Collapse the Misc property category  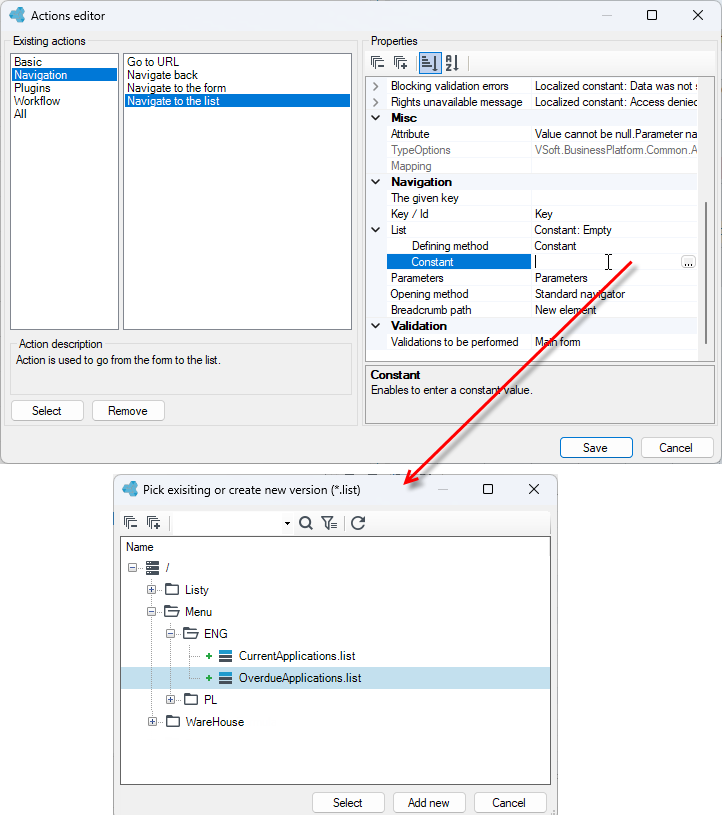pyautogui.click(x=376, y=118)
